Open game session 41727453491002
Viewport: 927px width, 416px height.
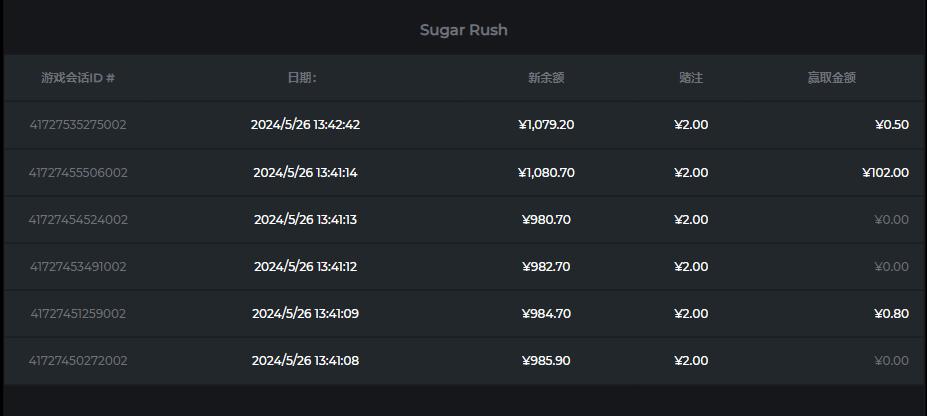(78, 266)
